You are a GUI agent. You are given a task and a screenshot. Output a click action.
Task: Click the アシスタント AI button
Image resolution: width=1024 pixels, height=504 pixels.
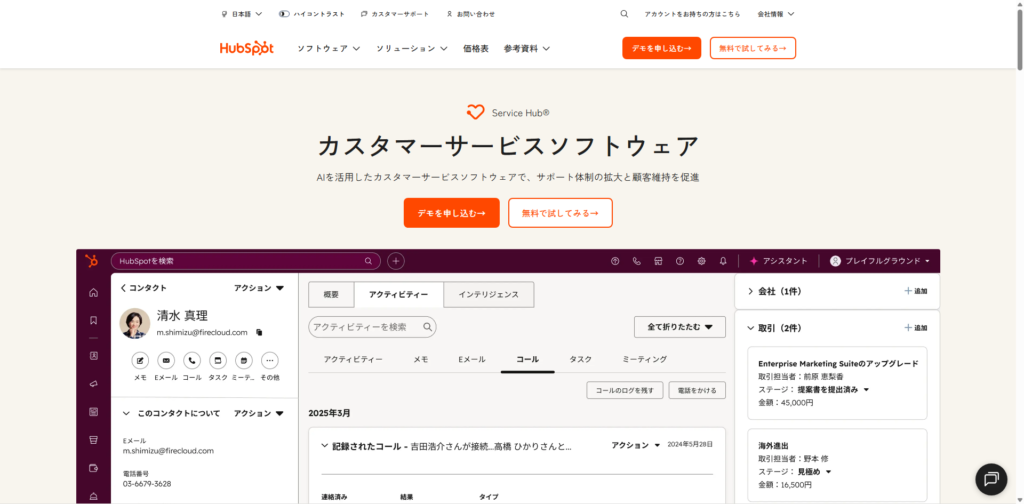point(778,261)
